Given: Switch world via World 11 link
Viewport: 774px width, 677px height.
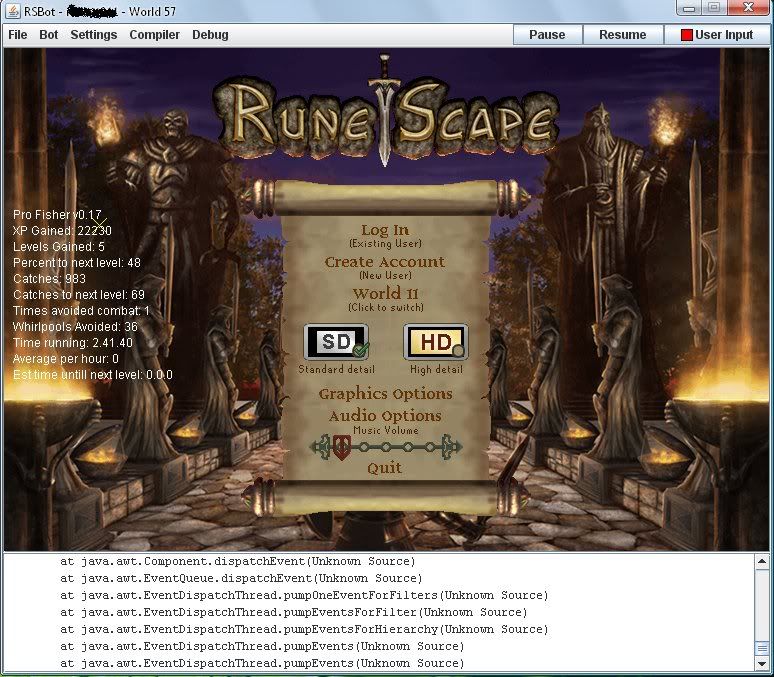Looking at the screenshot, I should 385,295.
